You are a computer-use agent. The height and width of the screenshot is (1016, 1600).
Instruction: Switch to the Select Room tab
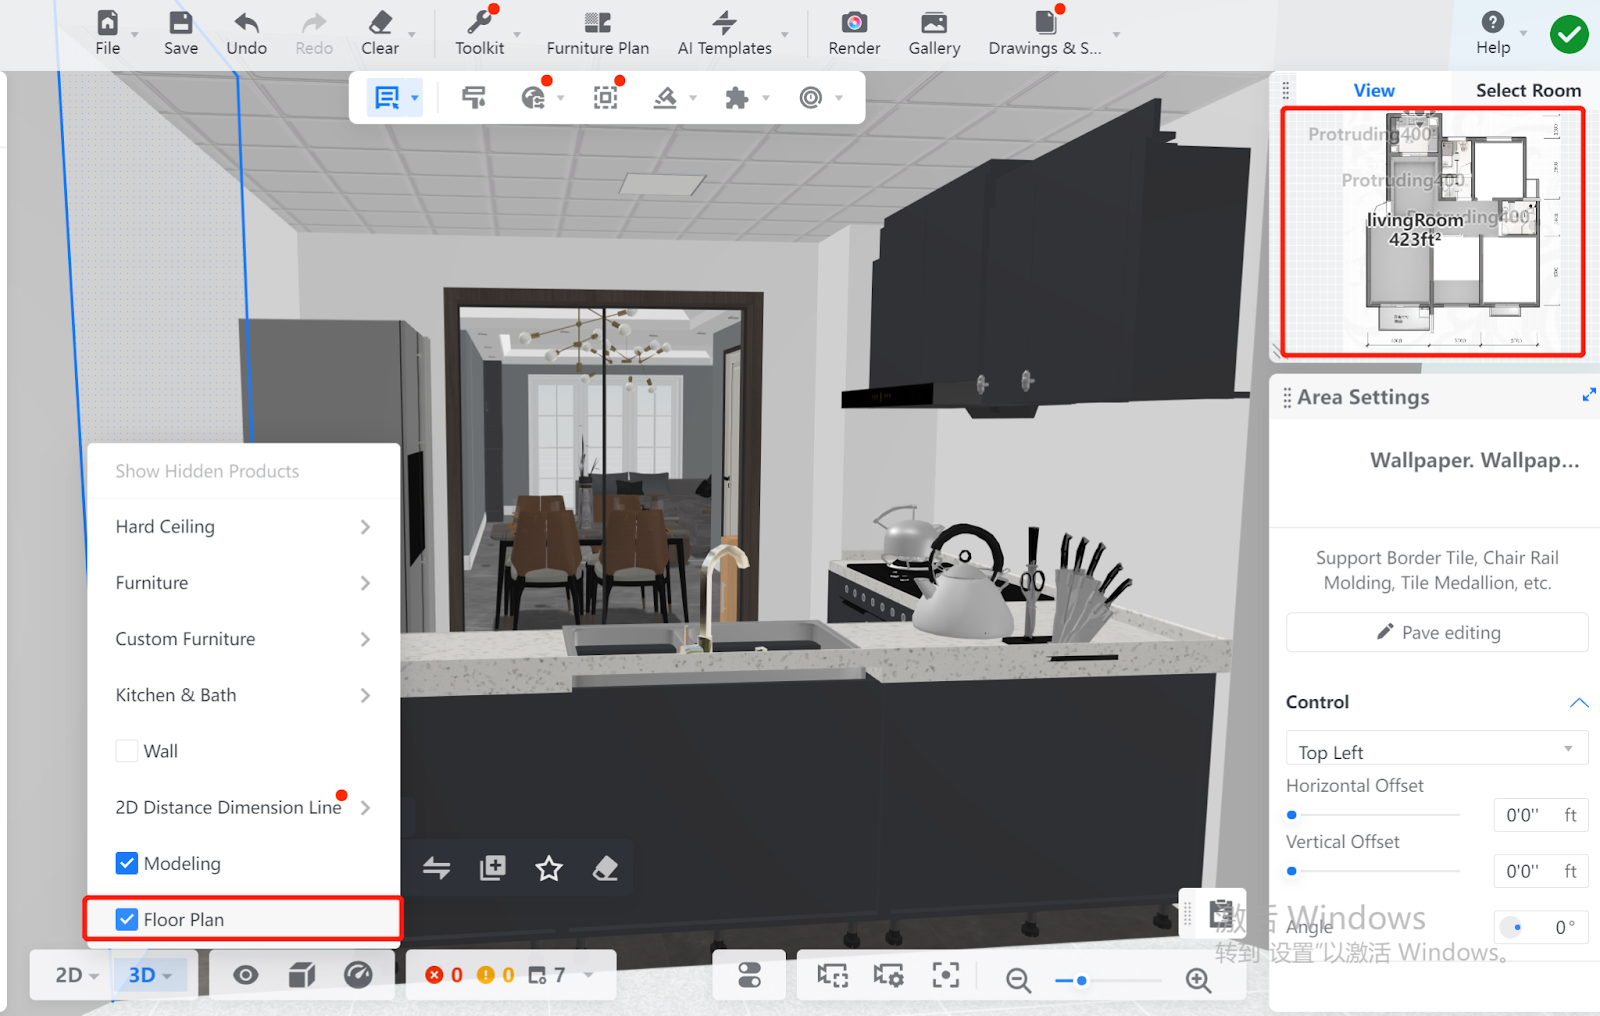(1527, 90)
